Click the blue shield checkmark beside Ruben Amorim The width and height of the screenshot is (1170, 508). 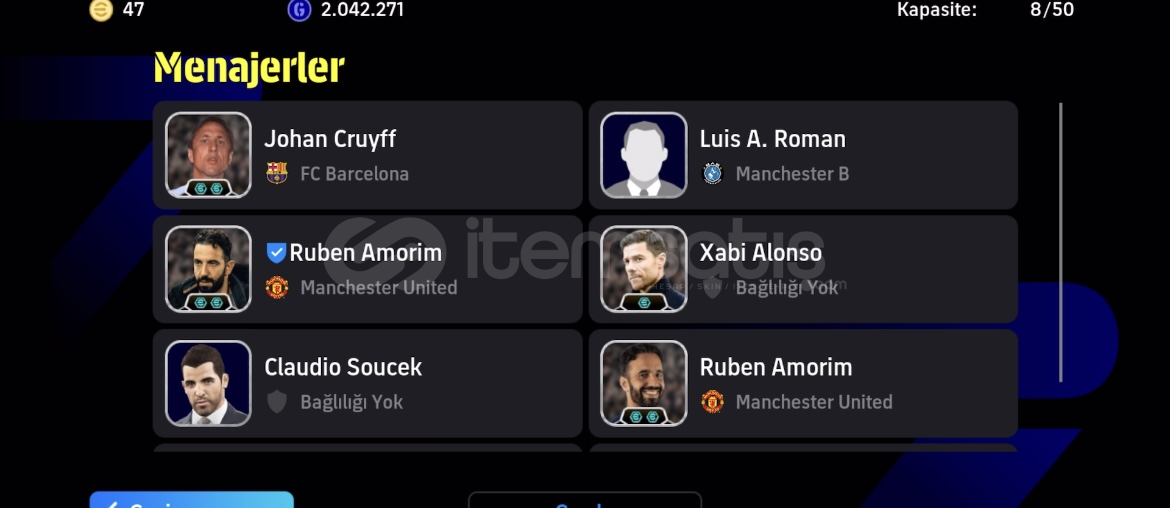(276, 253)
